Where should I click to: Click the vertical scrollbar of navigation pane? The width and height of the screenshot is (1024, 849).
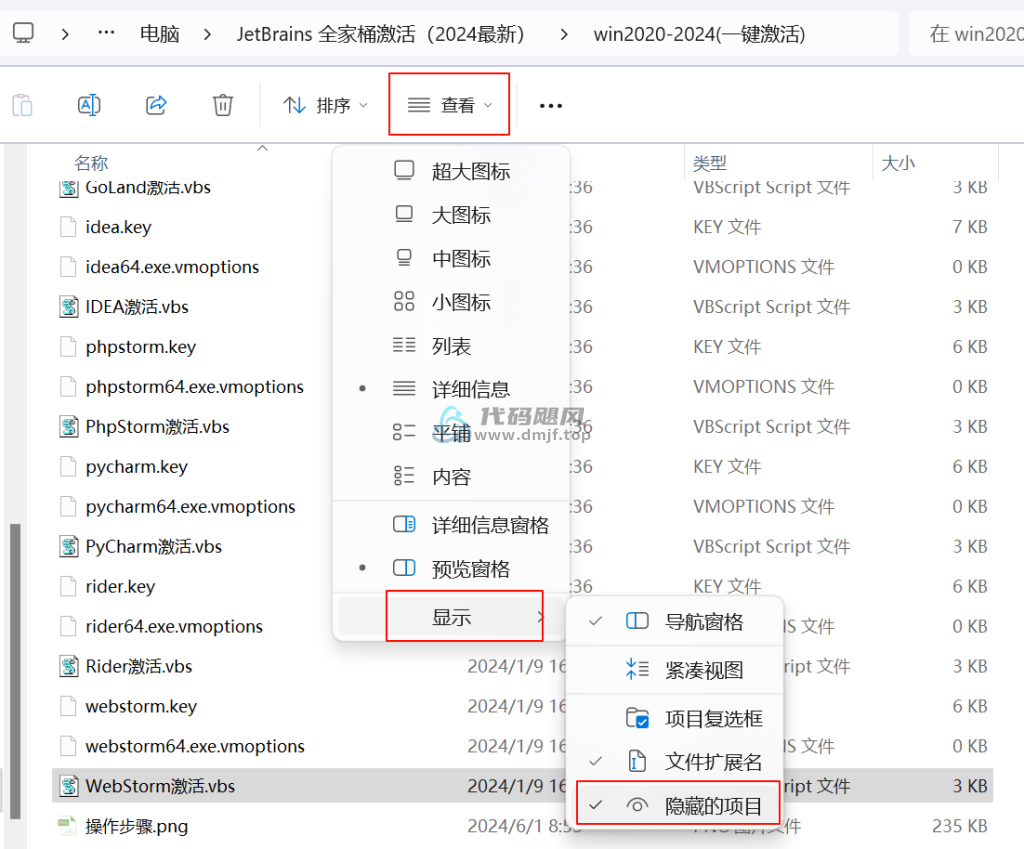click(x=15, y=671)
